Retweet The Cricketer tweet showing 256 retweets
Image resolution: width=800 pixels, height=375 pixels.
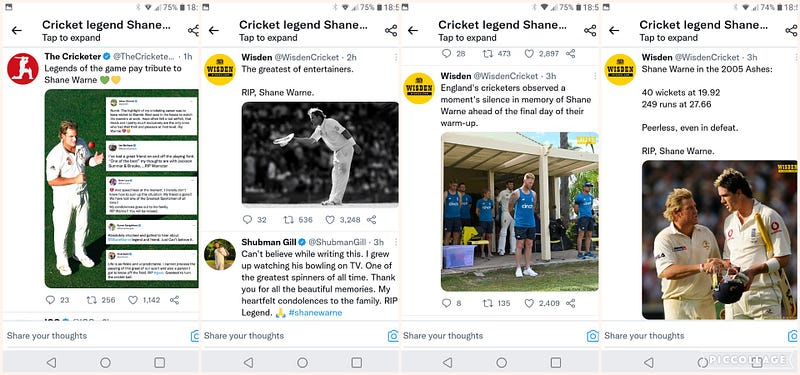(x=91, y=300)
